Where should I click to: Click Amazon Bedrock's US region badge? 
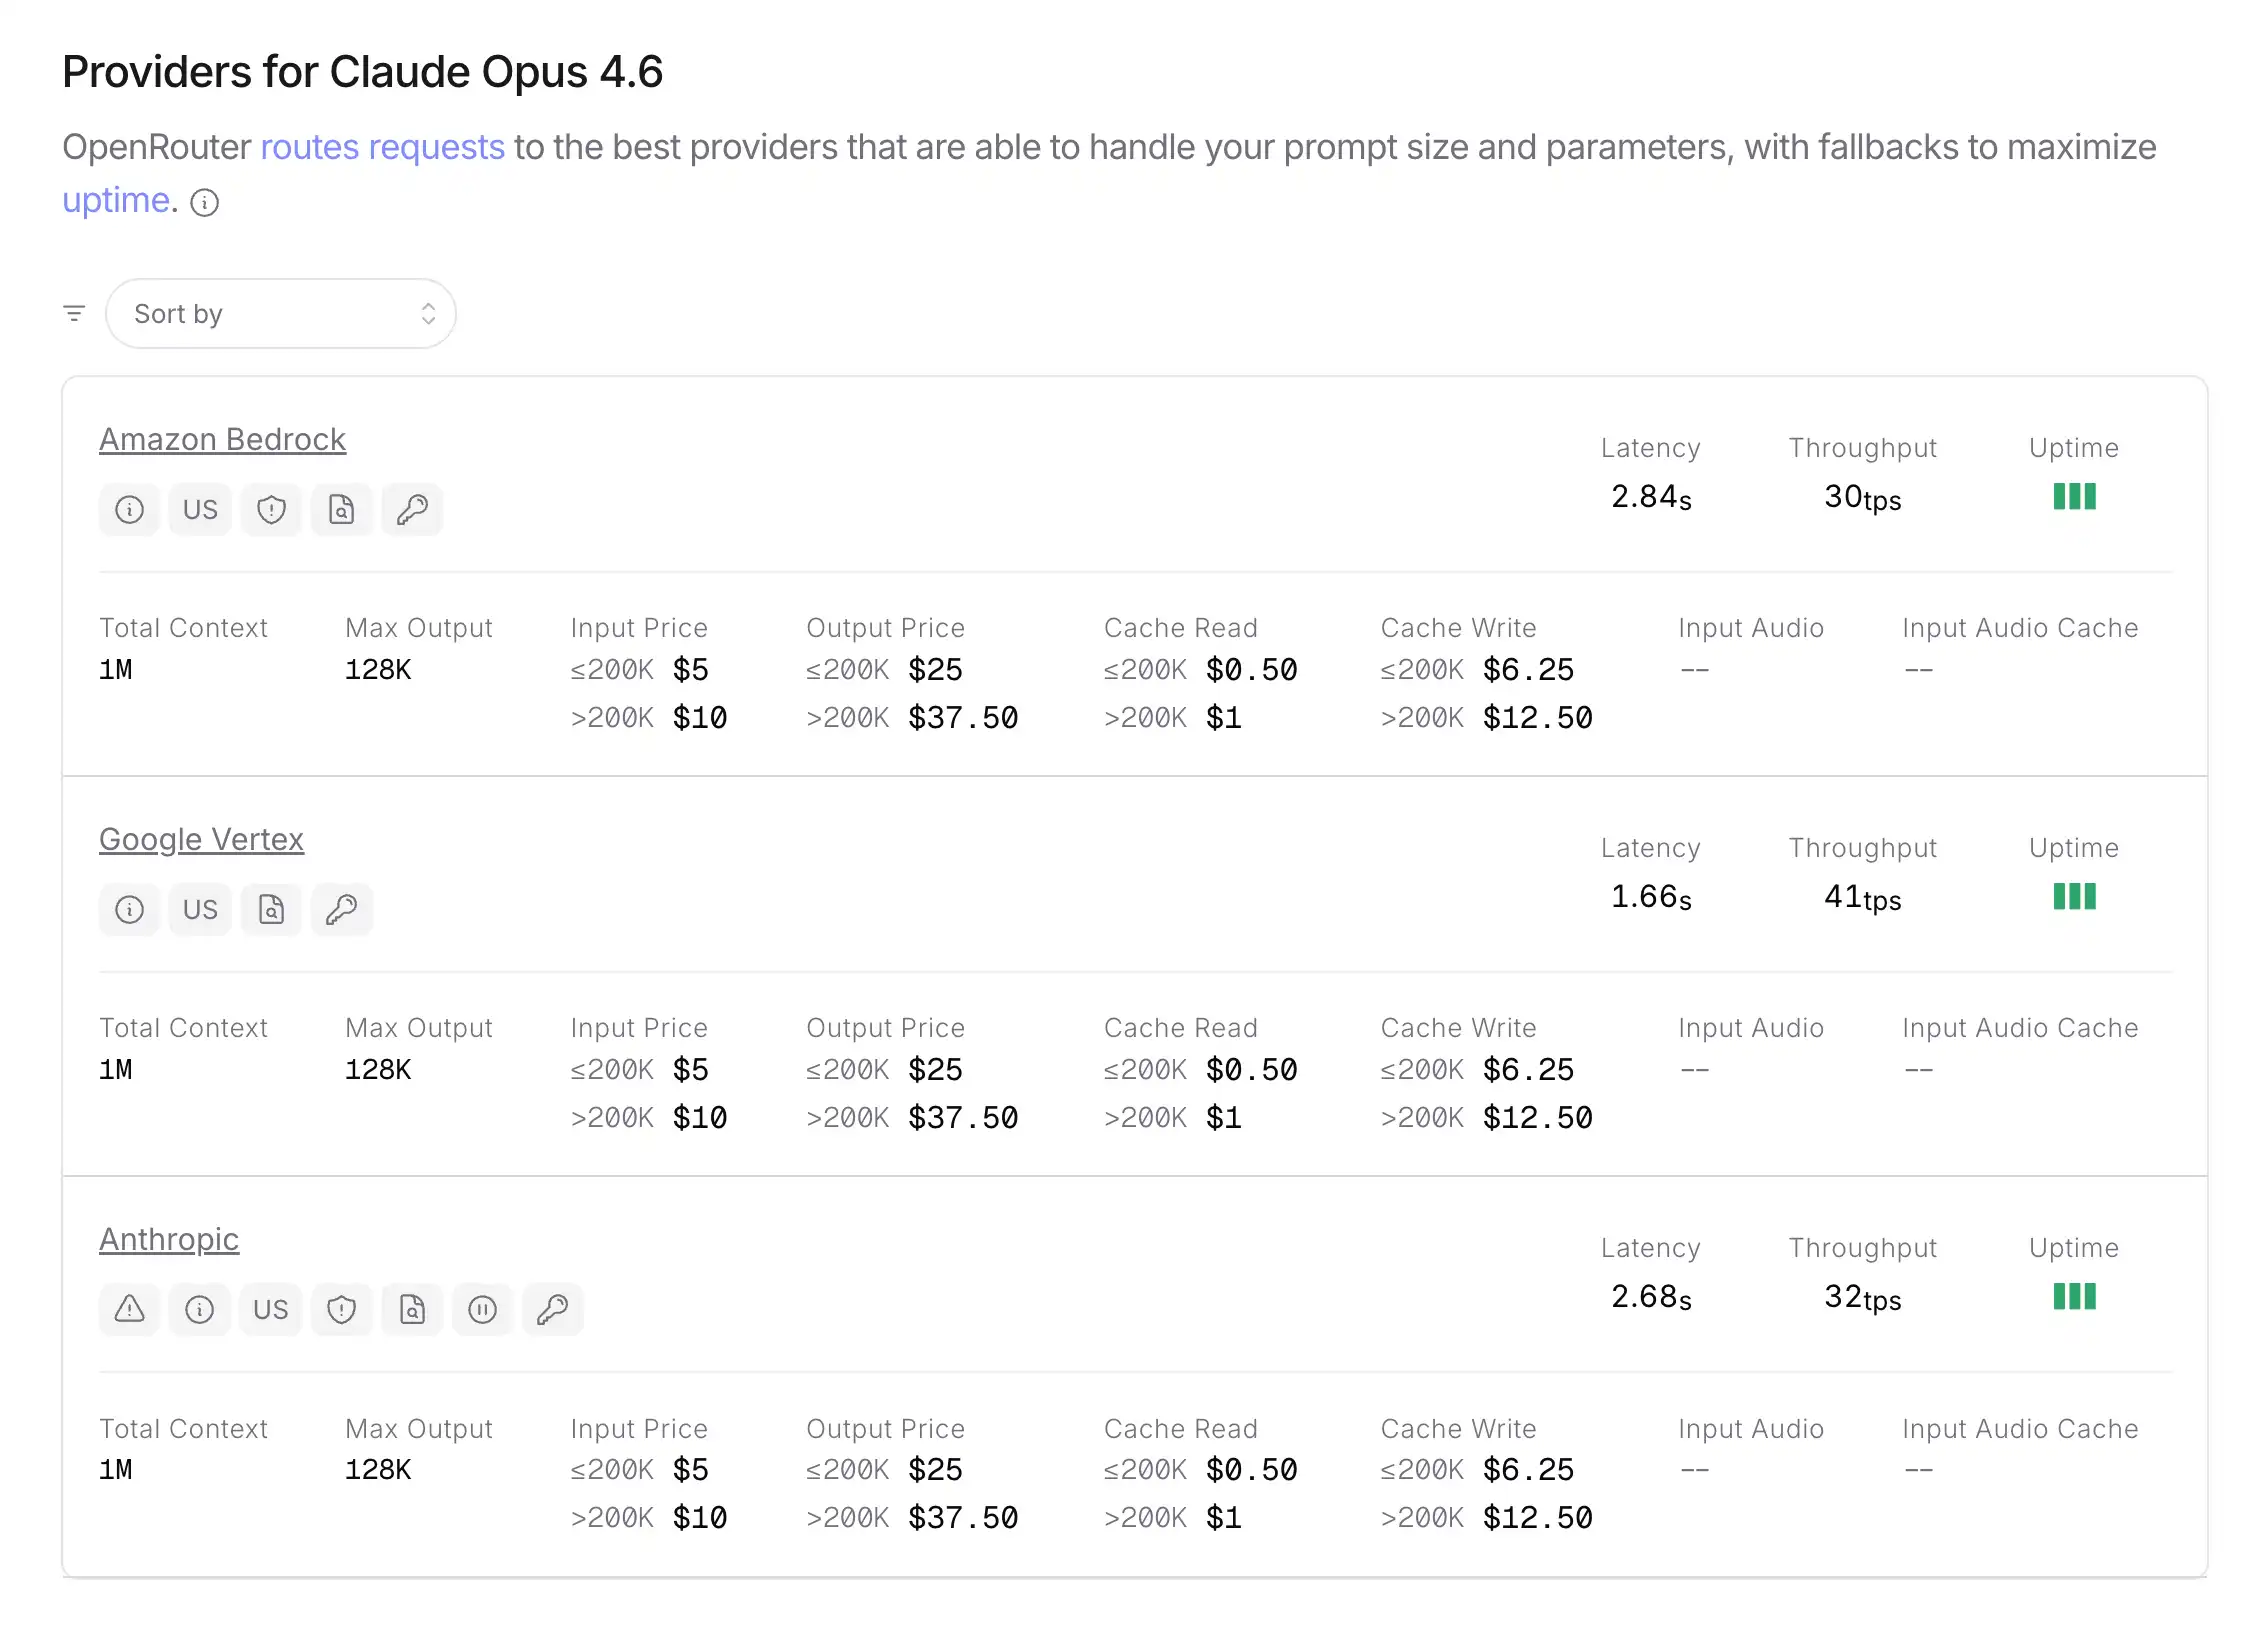coord(200,510)
